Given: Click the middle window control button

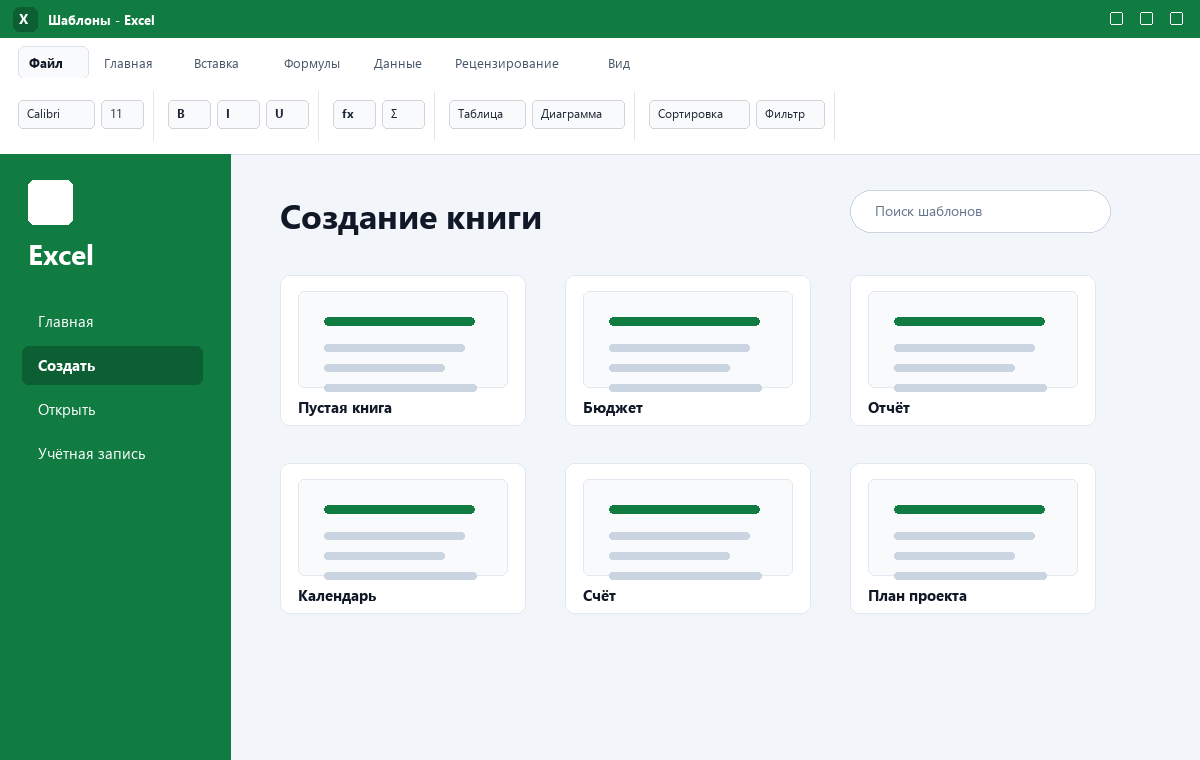Looking at the screenshot, I should point(1147,19).
